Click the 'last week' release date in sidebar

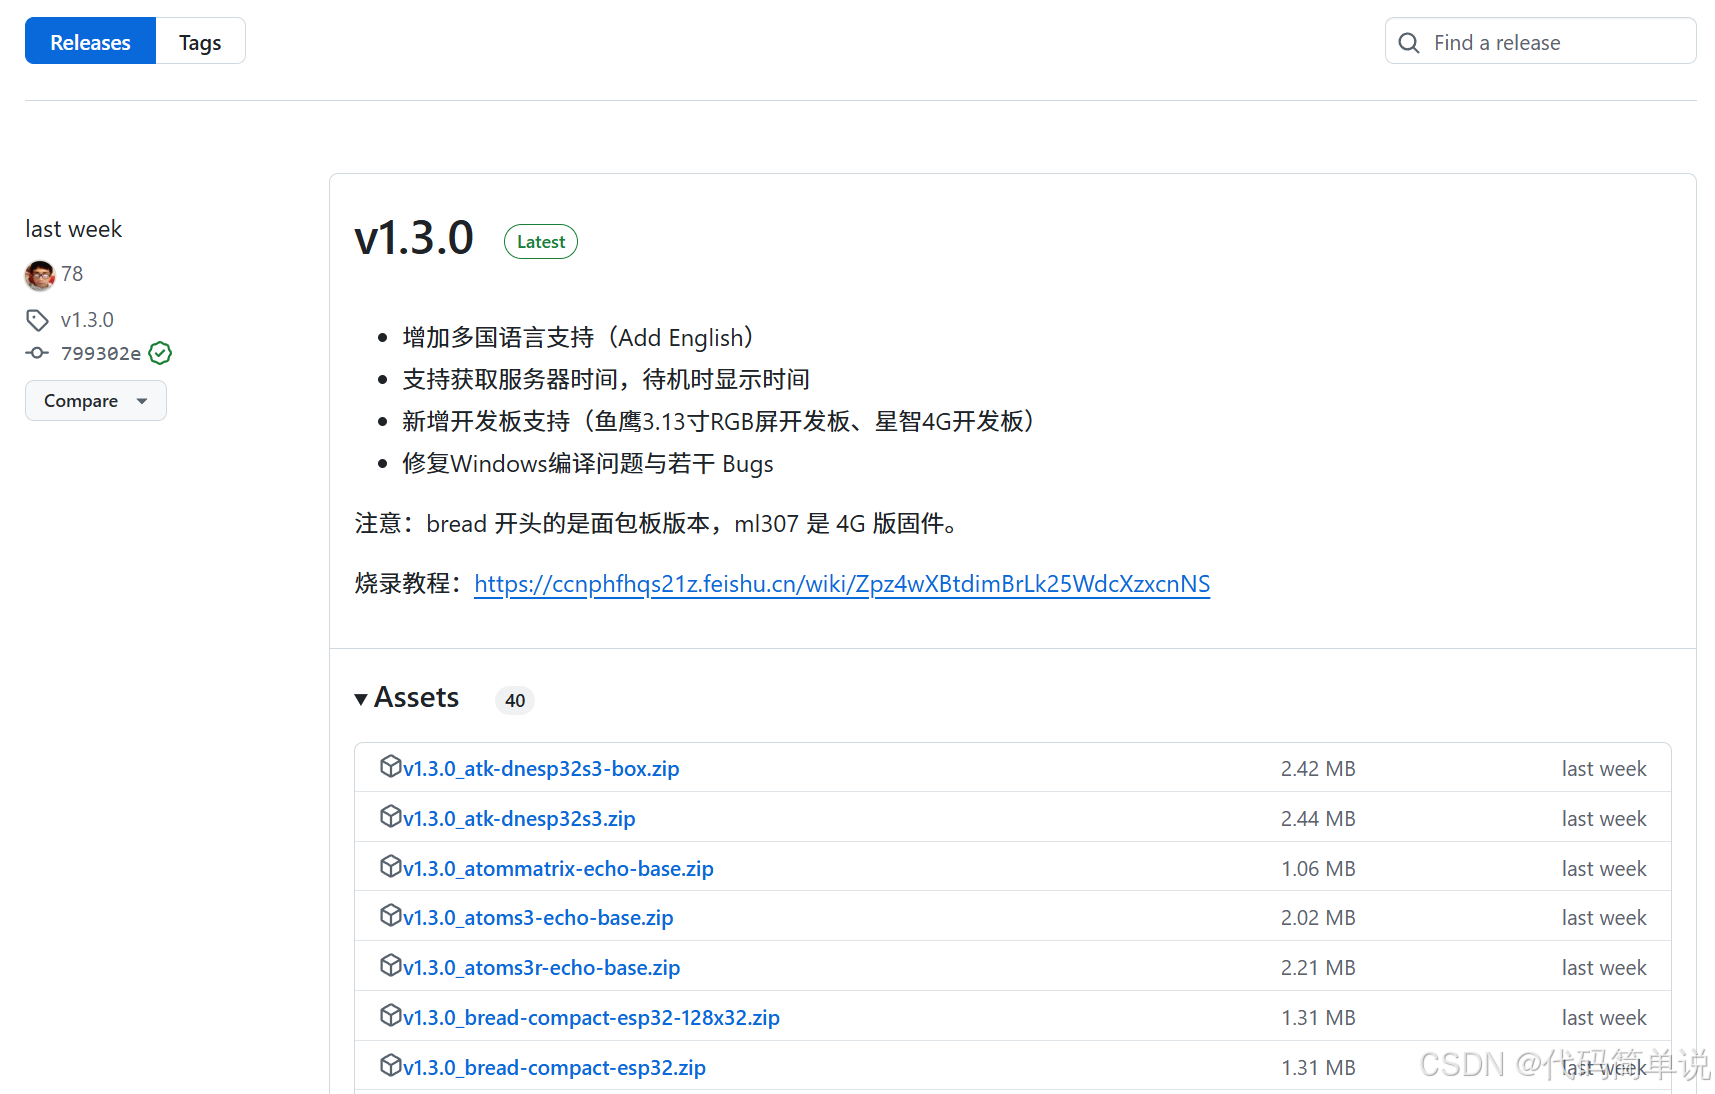click(74, 229)
